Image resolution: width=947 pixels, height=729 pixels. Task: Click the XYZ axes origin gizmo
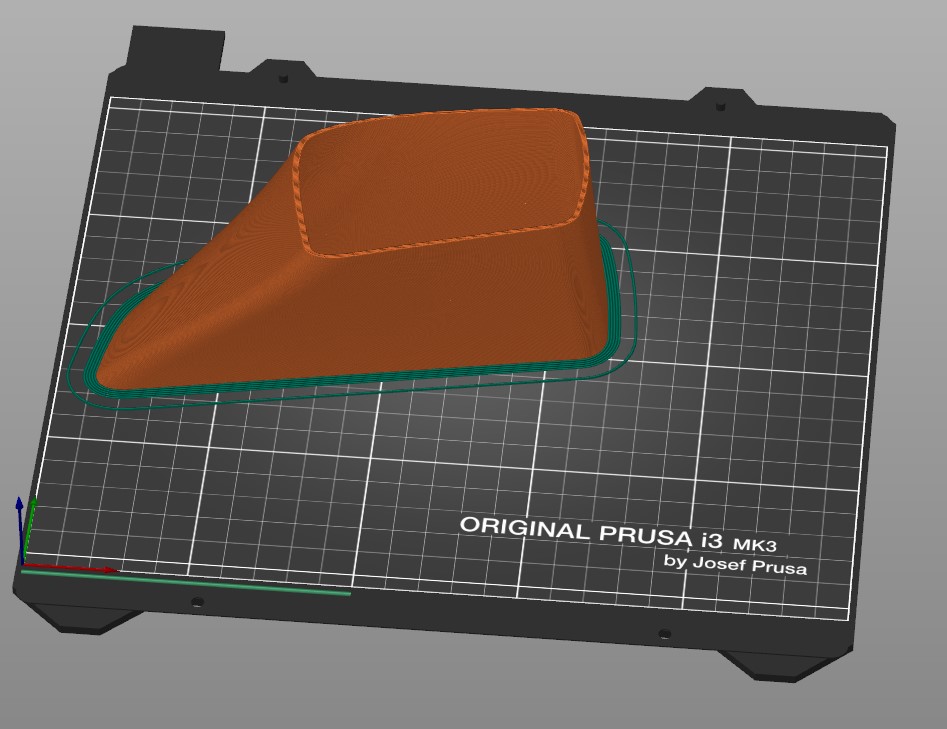pyautogui.click(x=23, y=565)
